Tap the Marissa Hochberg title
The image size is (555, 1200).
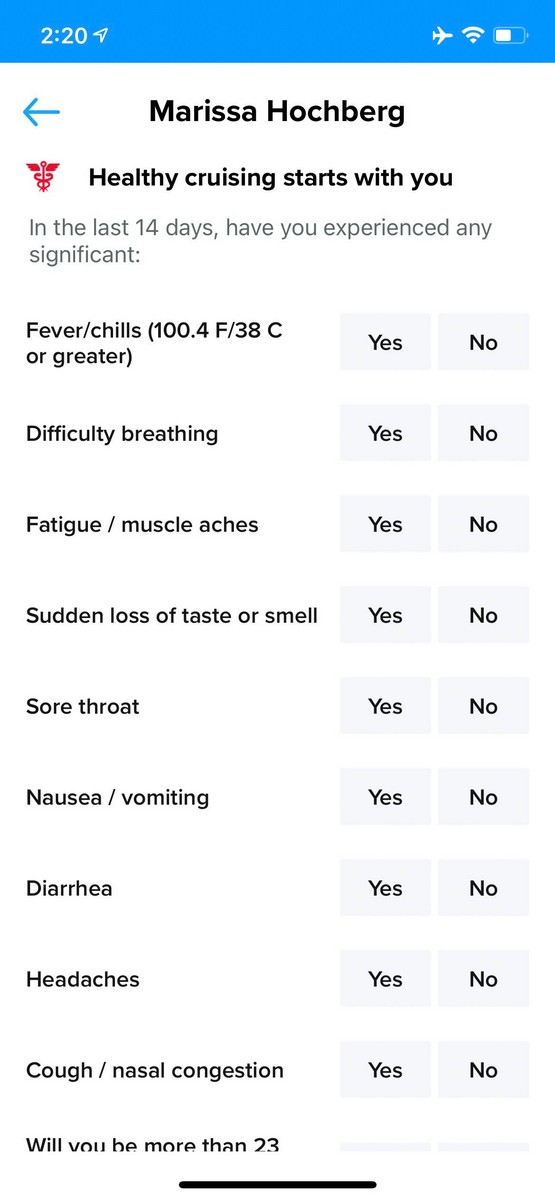pos(277,111)
